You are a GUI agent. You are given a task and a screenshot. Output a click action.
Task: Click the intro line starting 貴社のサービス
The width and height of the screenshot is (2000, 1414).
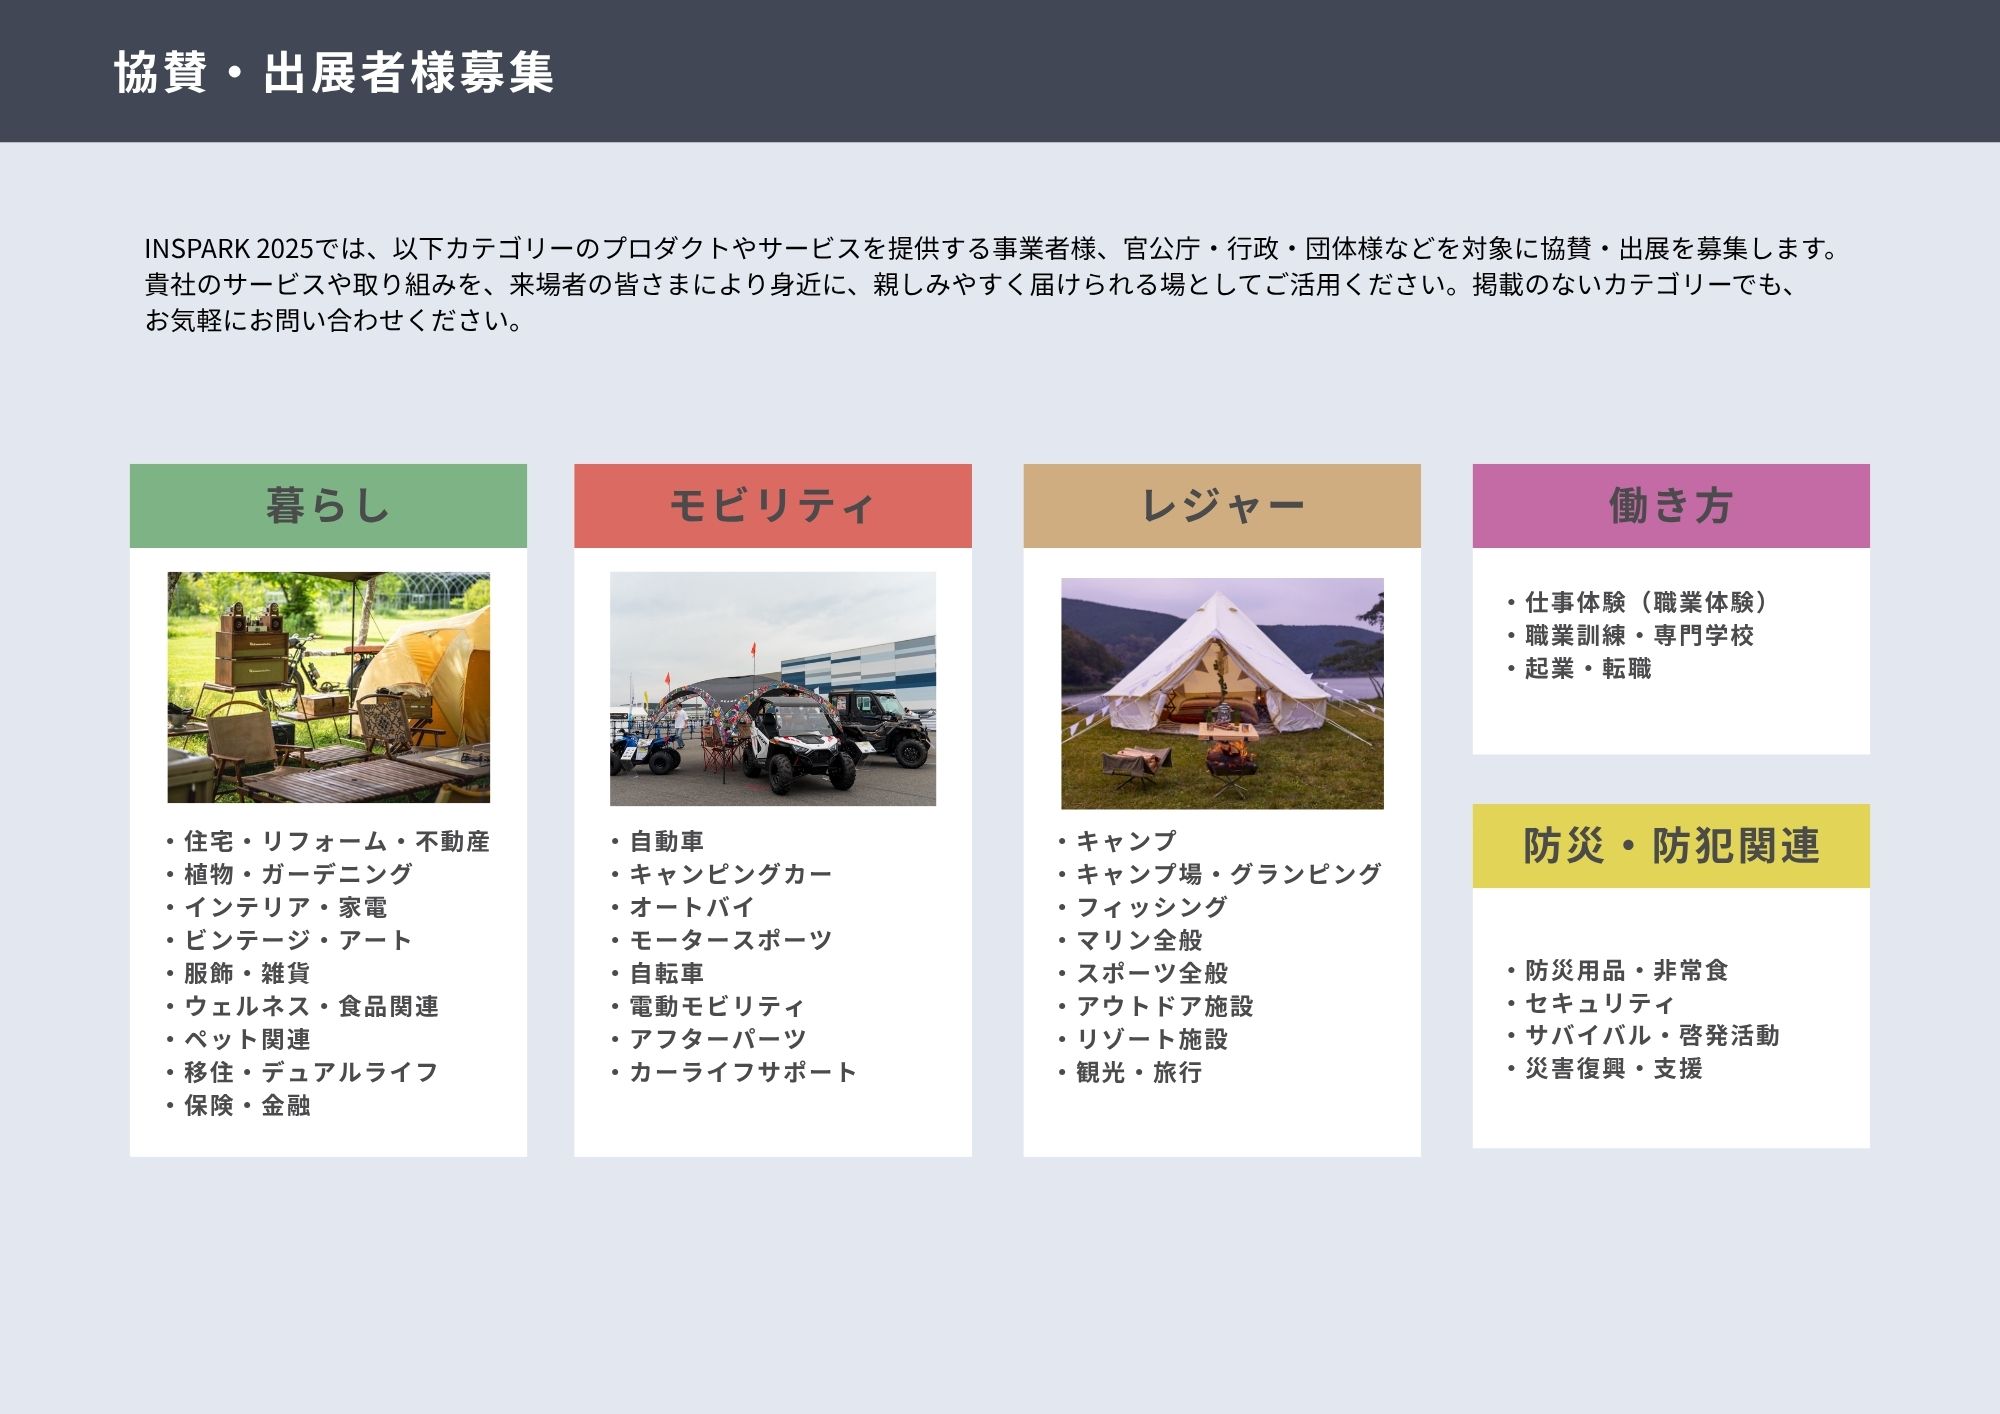coord(971,284)
